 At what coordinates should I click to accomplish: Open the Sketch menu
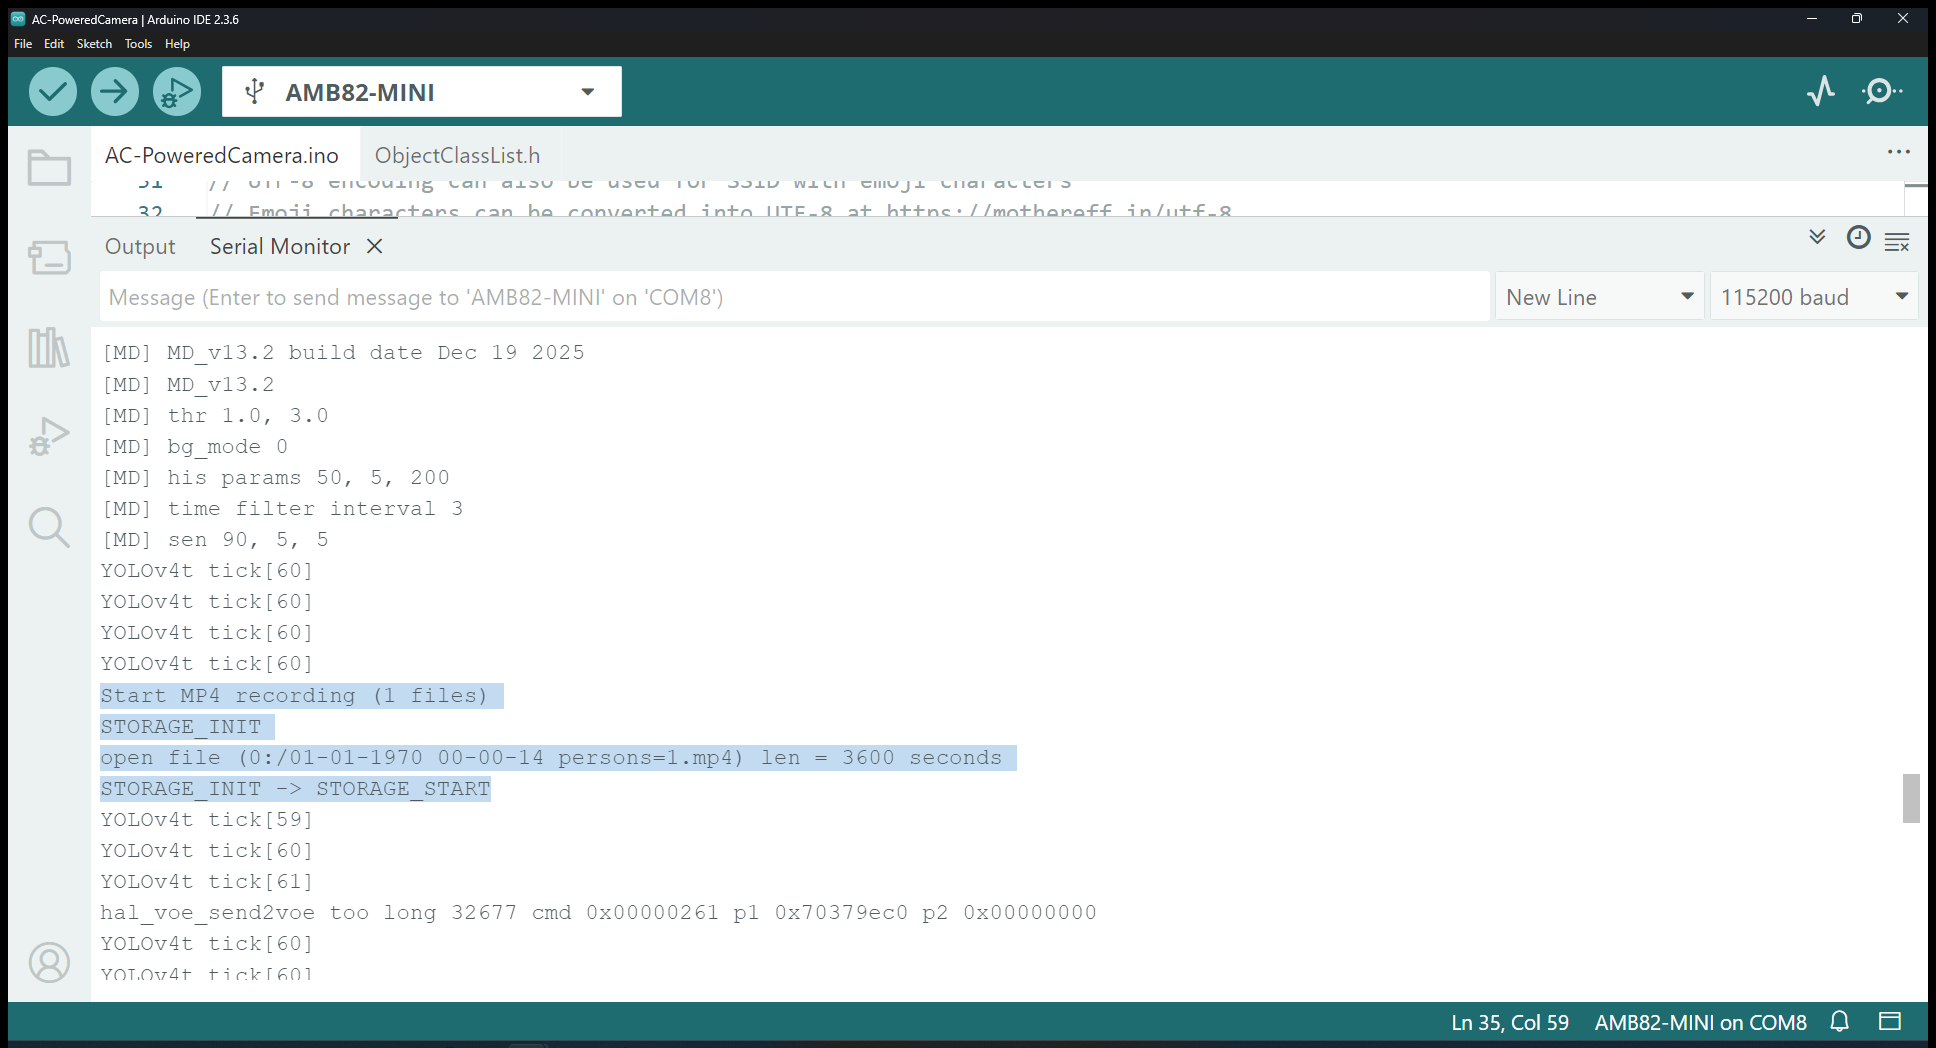(94, 44)
